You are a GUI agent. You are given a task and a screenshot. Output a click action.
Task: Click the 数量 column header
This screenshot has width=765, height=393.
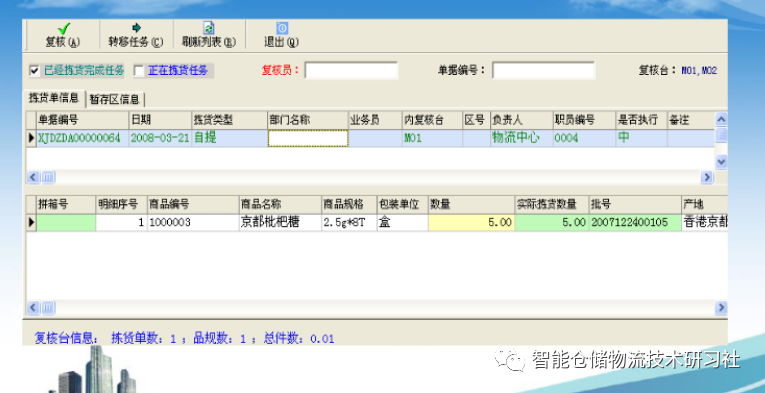[x=471, y=204]
